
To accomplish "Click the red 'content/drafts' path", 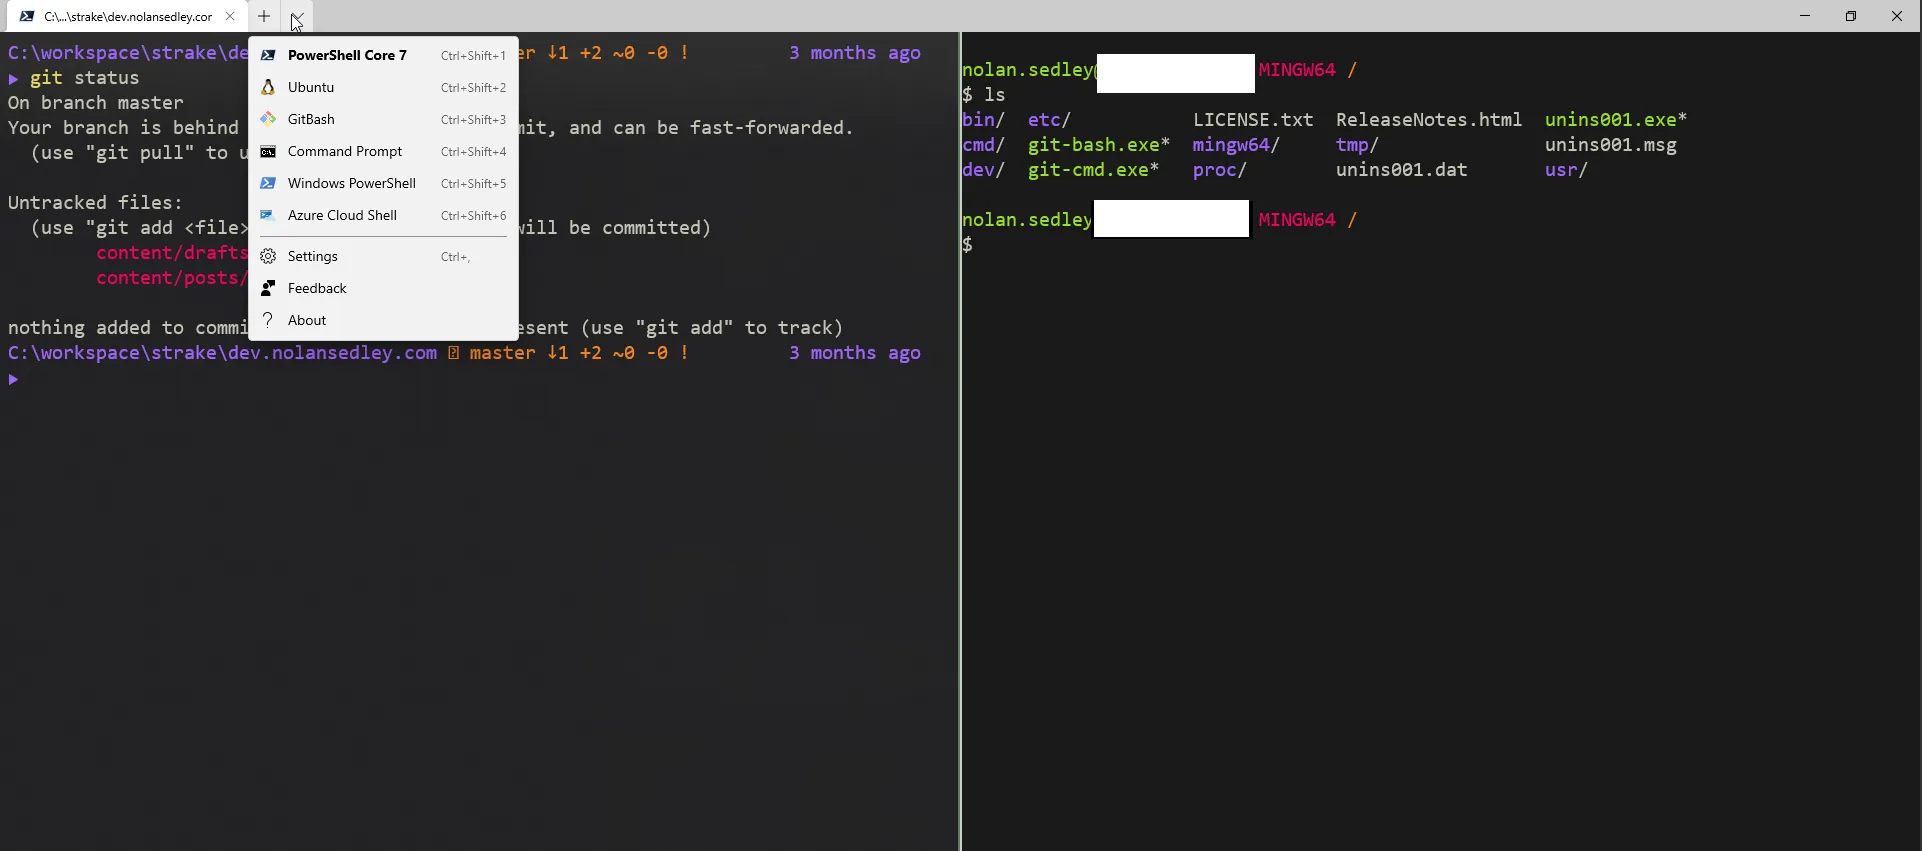I will [171, 253].
